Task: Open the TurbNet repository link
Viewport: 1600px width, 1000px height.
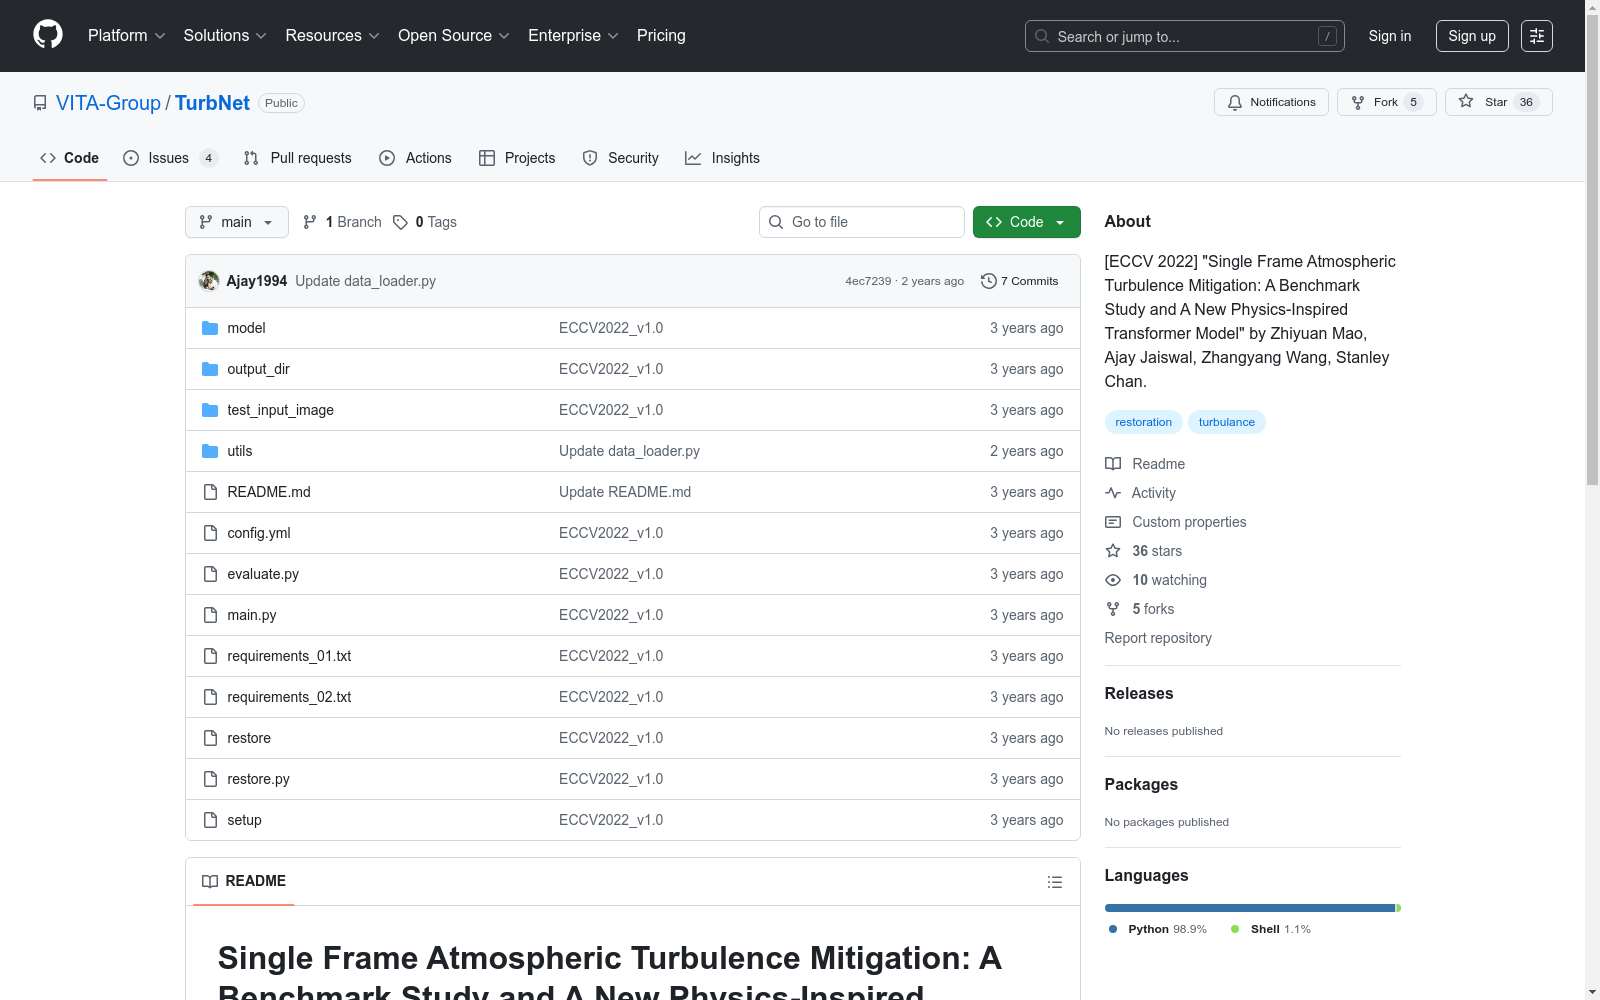Action: 212,103
